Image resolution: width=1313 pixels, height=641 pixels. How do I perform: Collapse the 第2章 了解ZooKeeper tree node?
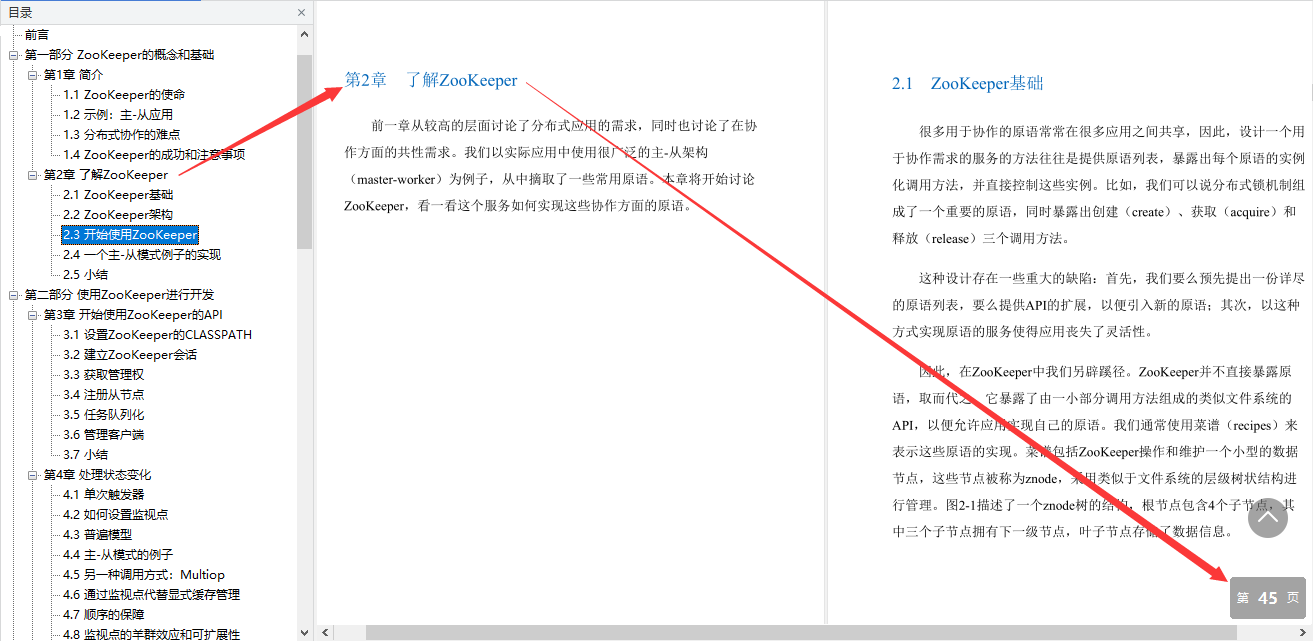33,175
